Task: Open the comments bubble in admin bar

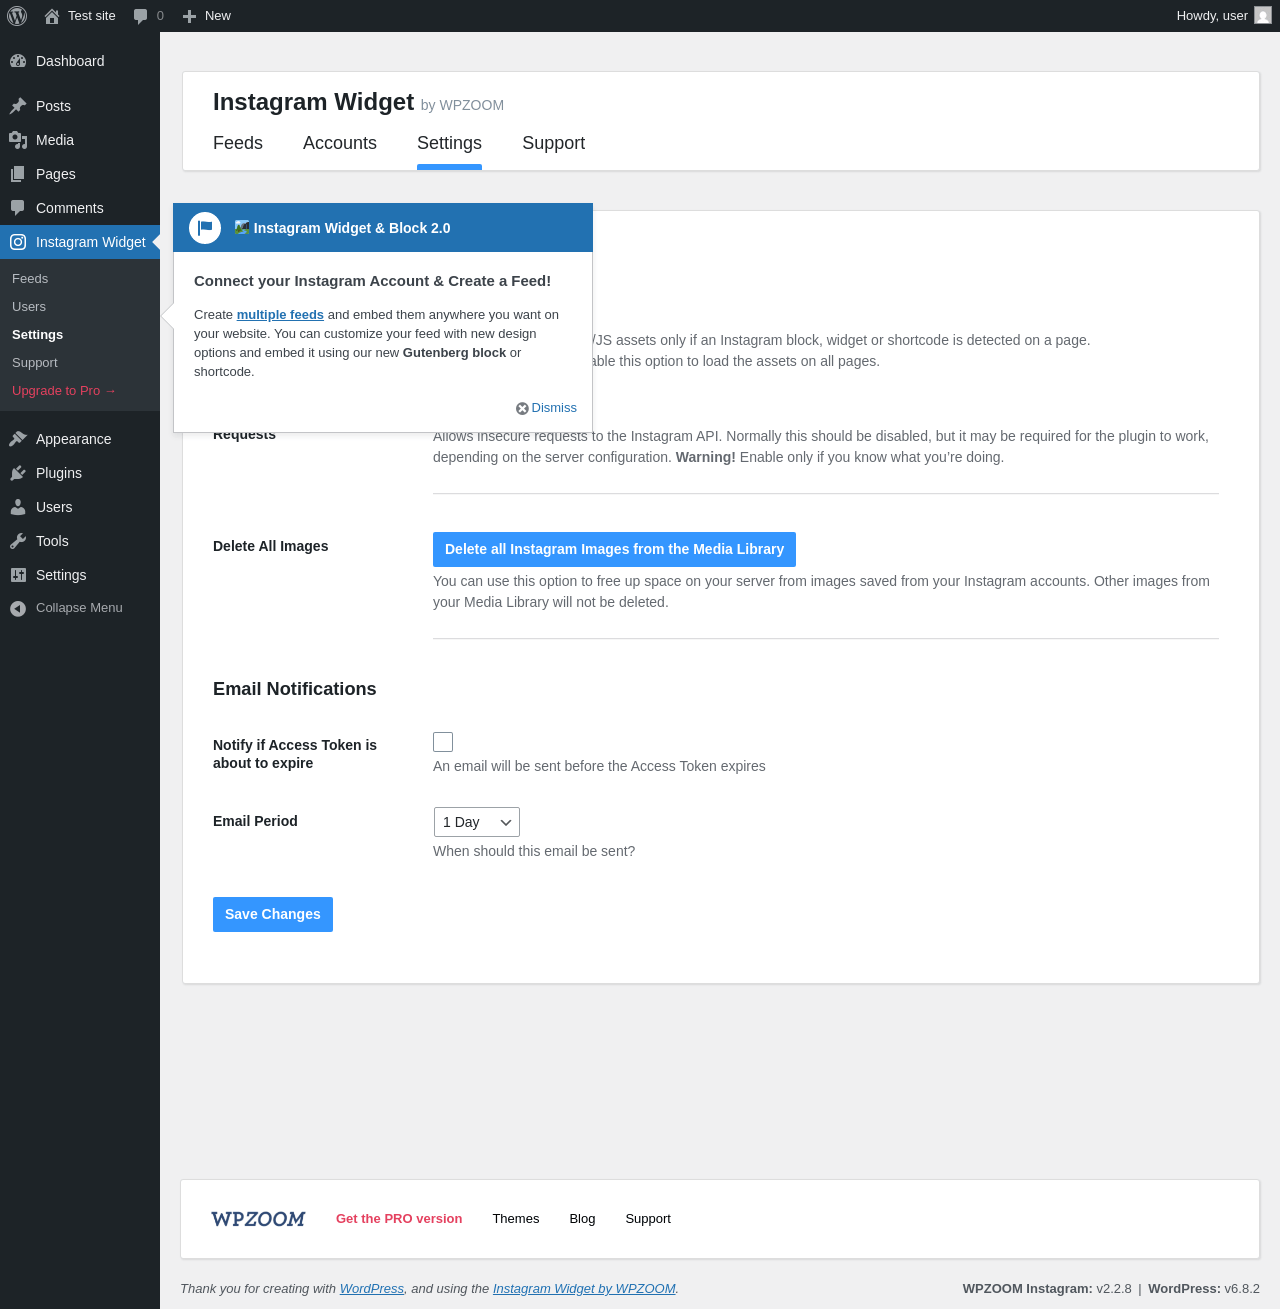Action: coord(141,16)
